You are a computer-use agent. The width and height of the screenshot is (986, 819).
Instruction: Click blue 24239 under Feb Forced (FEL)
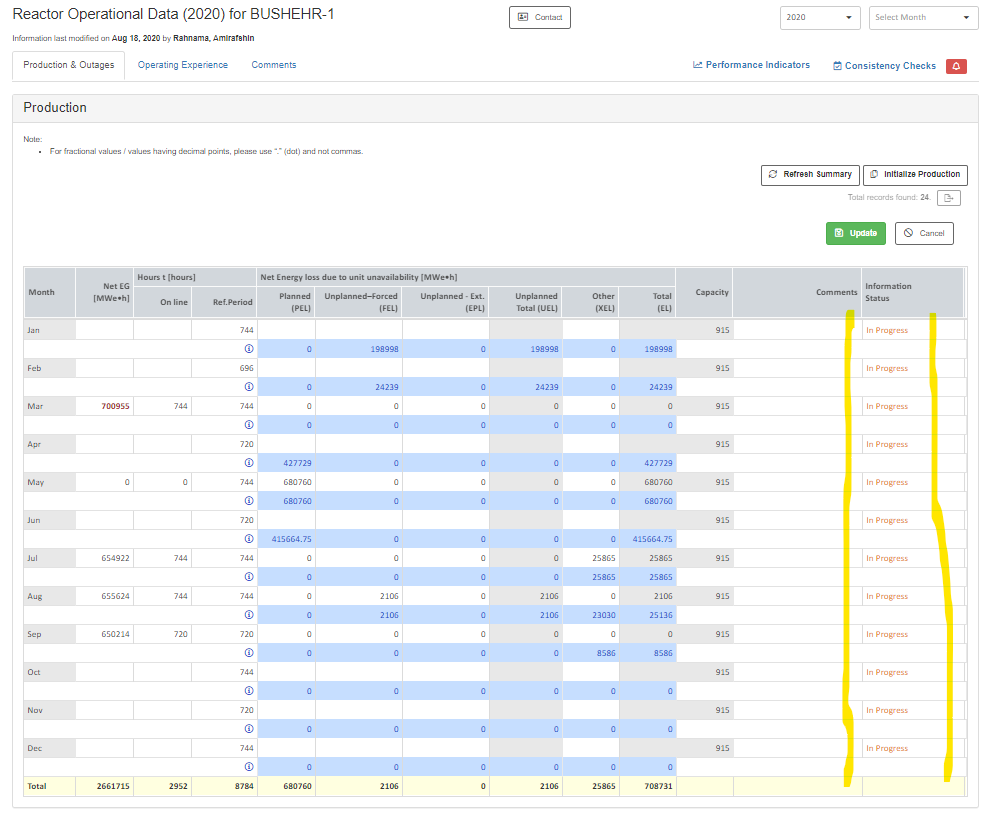387,387
